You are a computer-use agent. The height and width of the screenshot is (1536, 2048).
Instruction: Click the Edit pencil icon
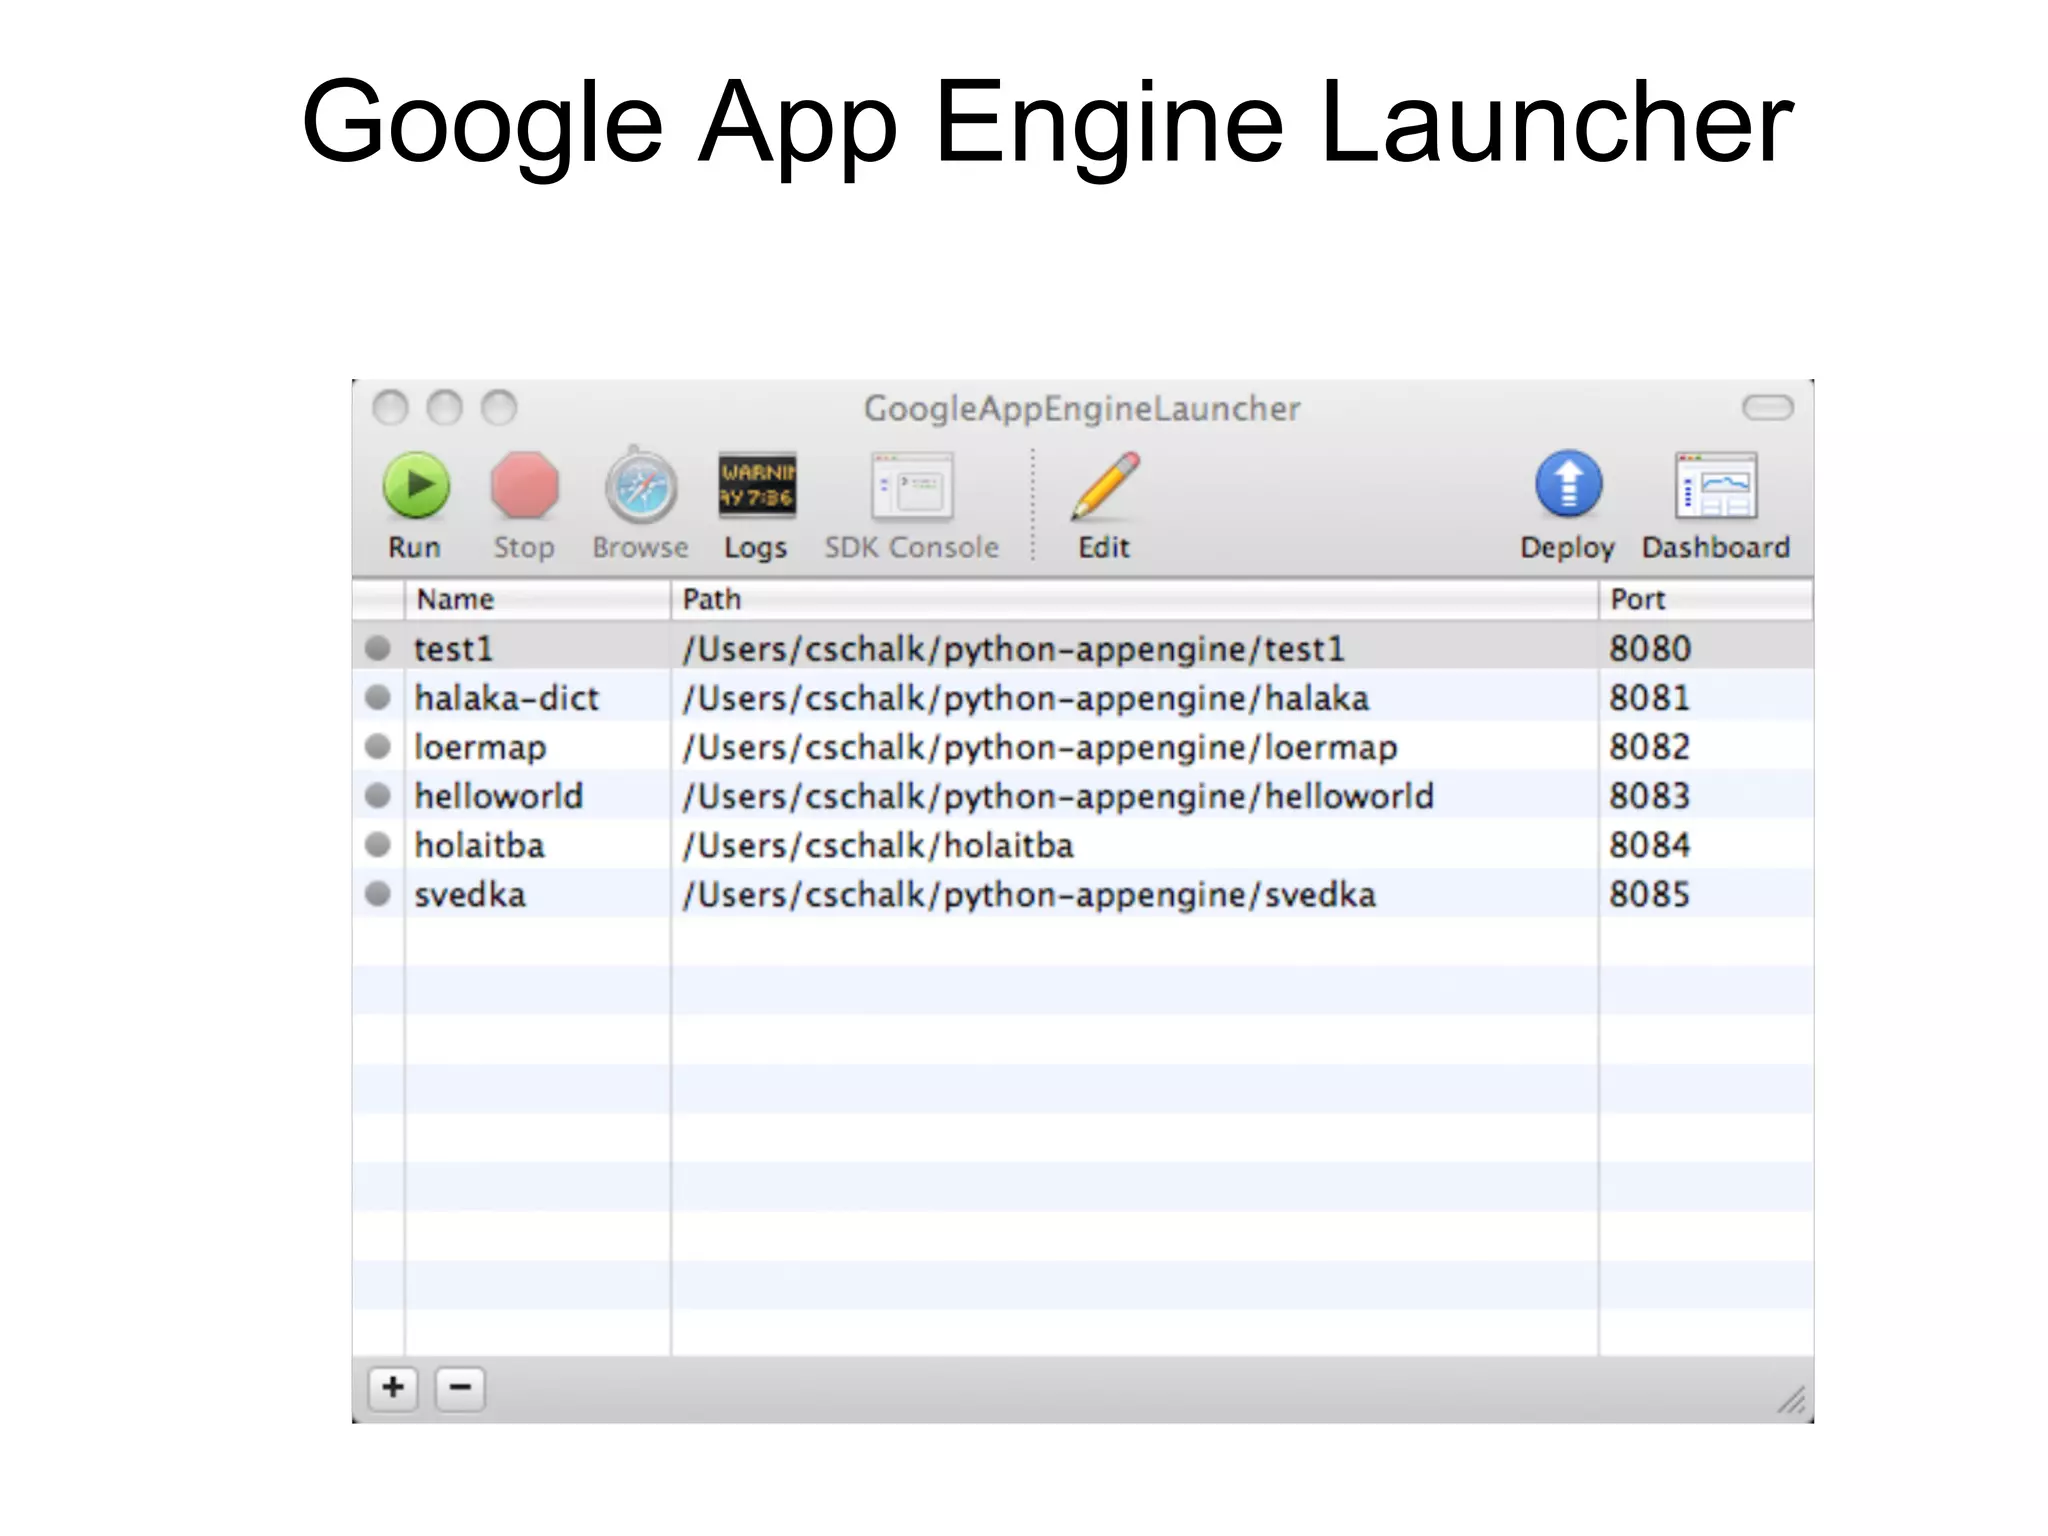coord(1105,486)
